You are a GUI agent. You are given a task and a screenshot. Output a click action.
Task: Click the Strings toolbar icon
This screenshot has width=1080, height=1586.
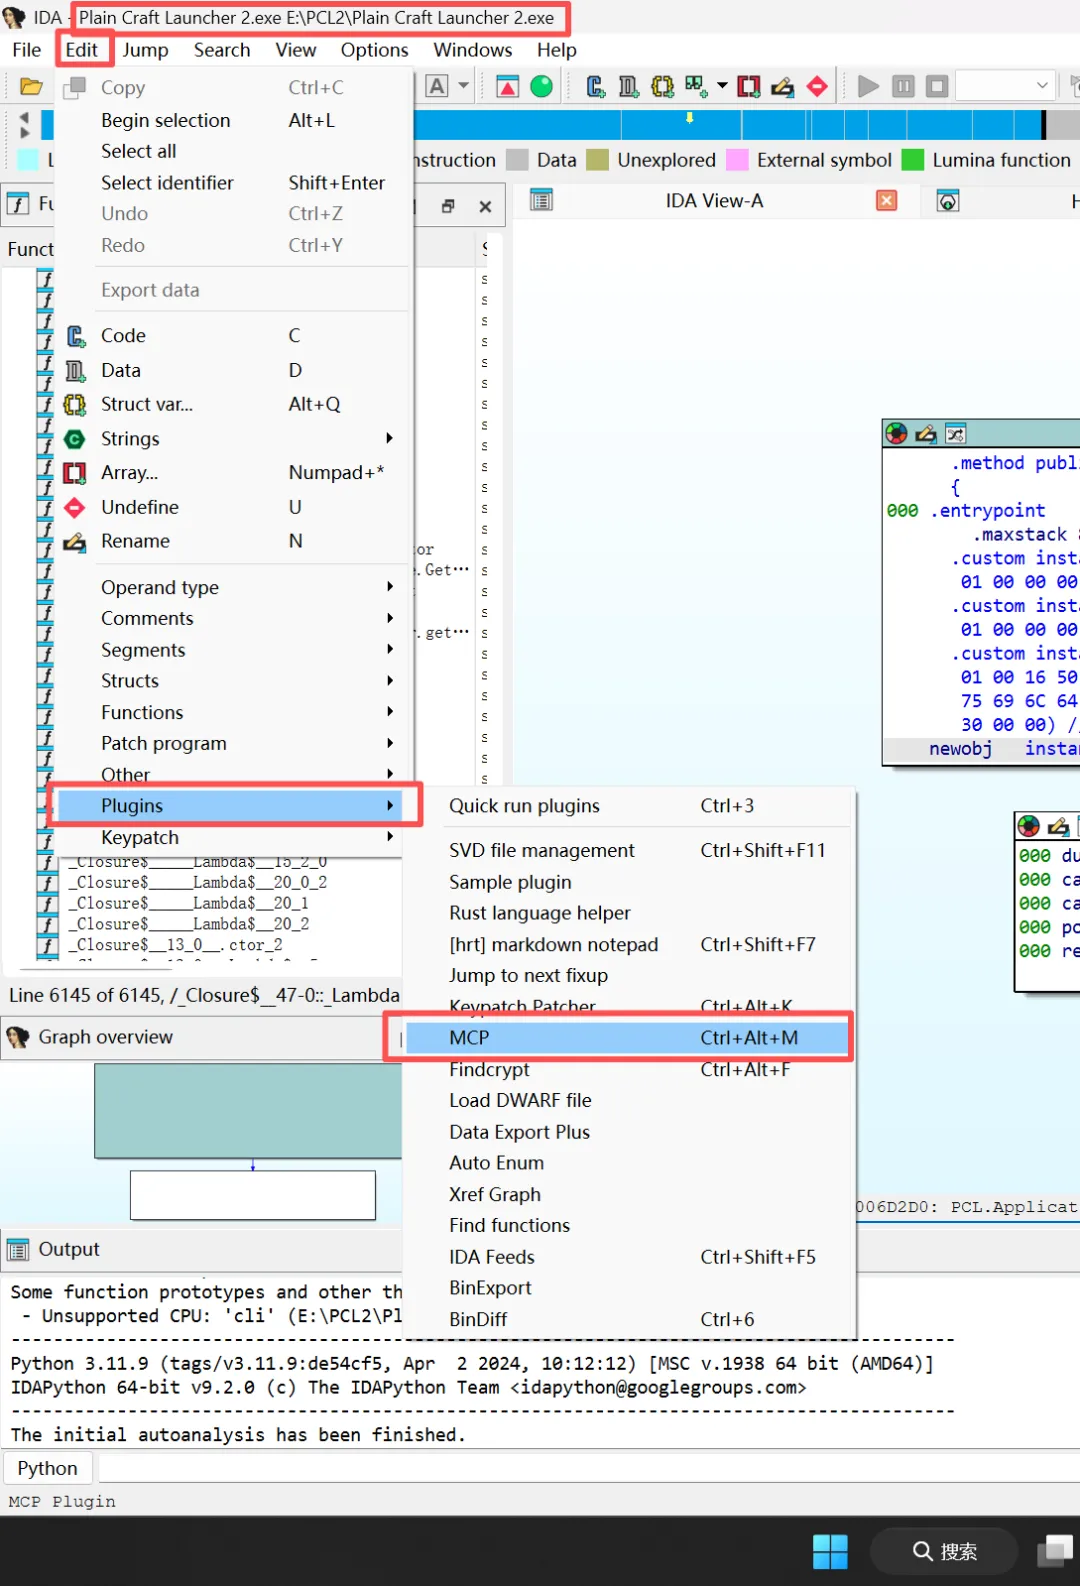(697, 86)
